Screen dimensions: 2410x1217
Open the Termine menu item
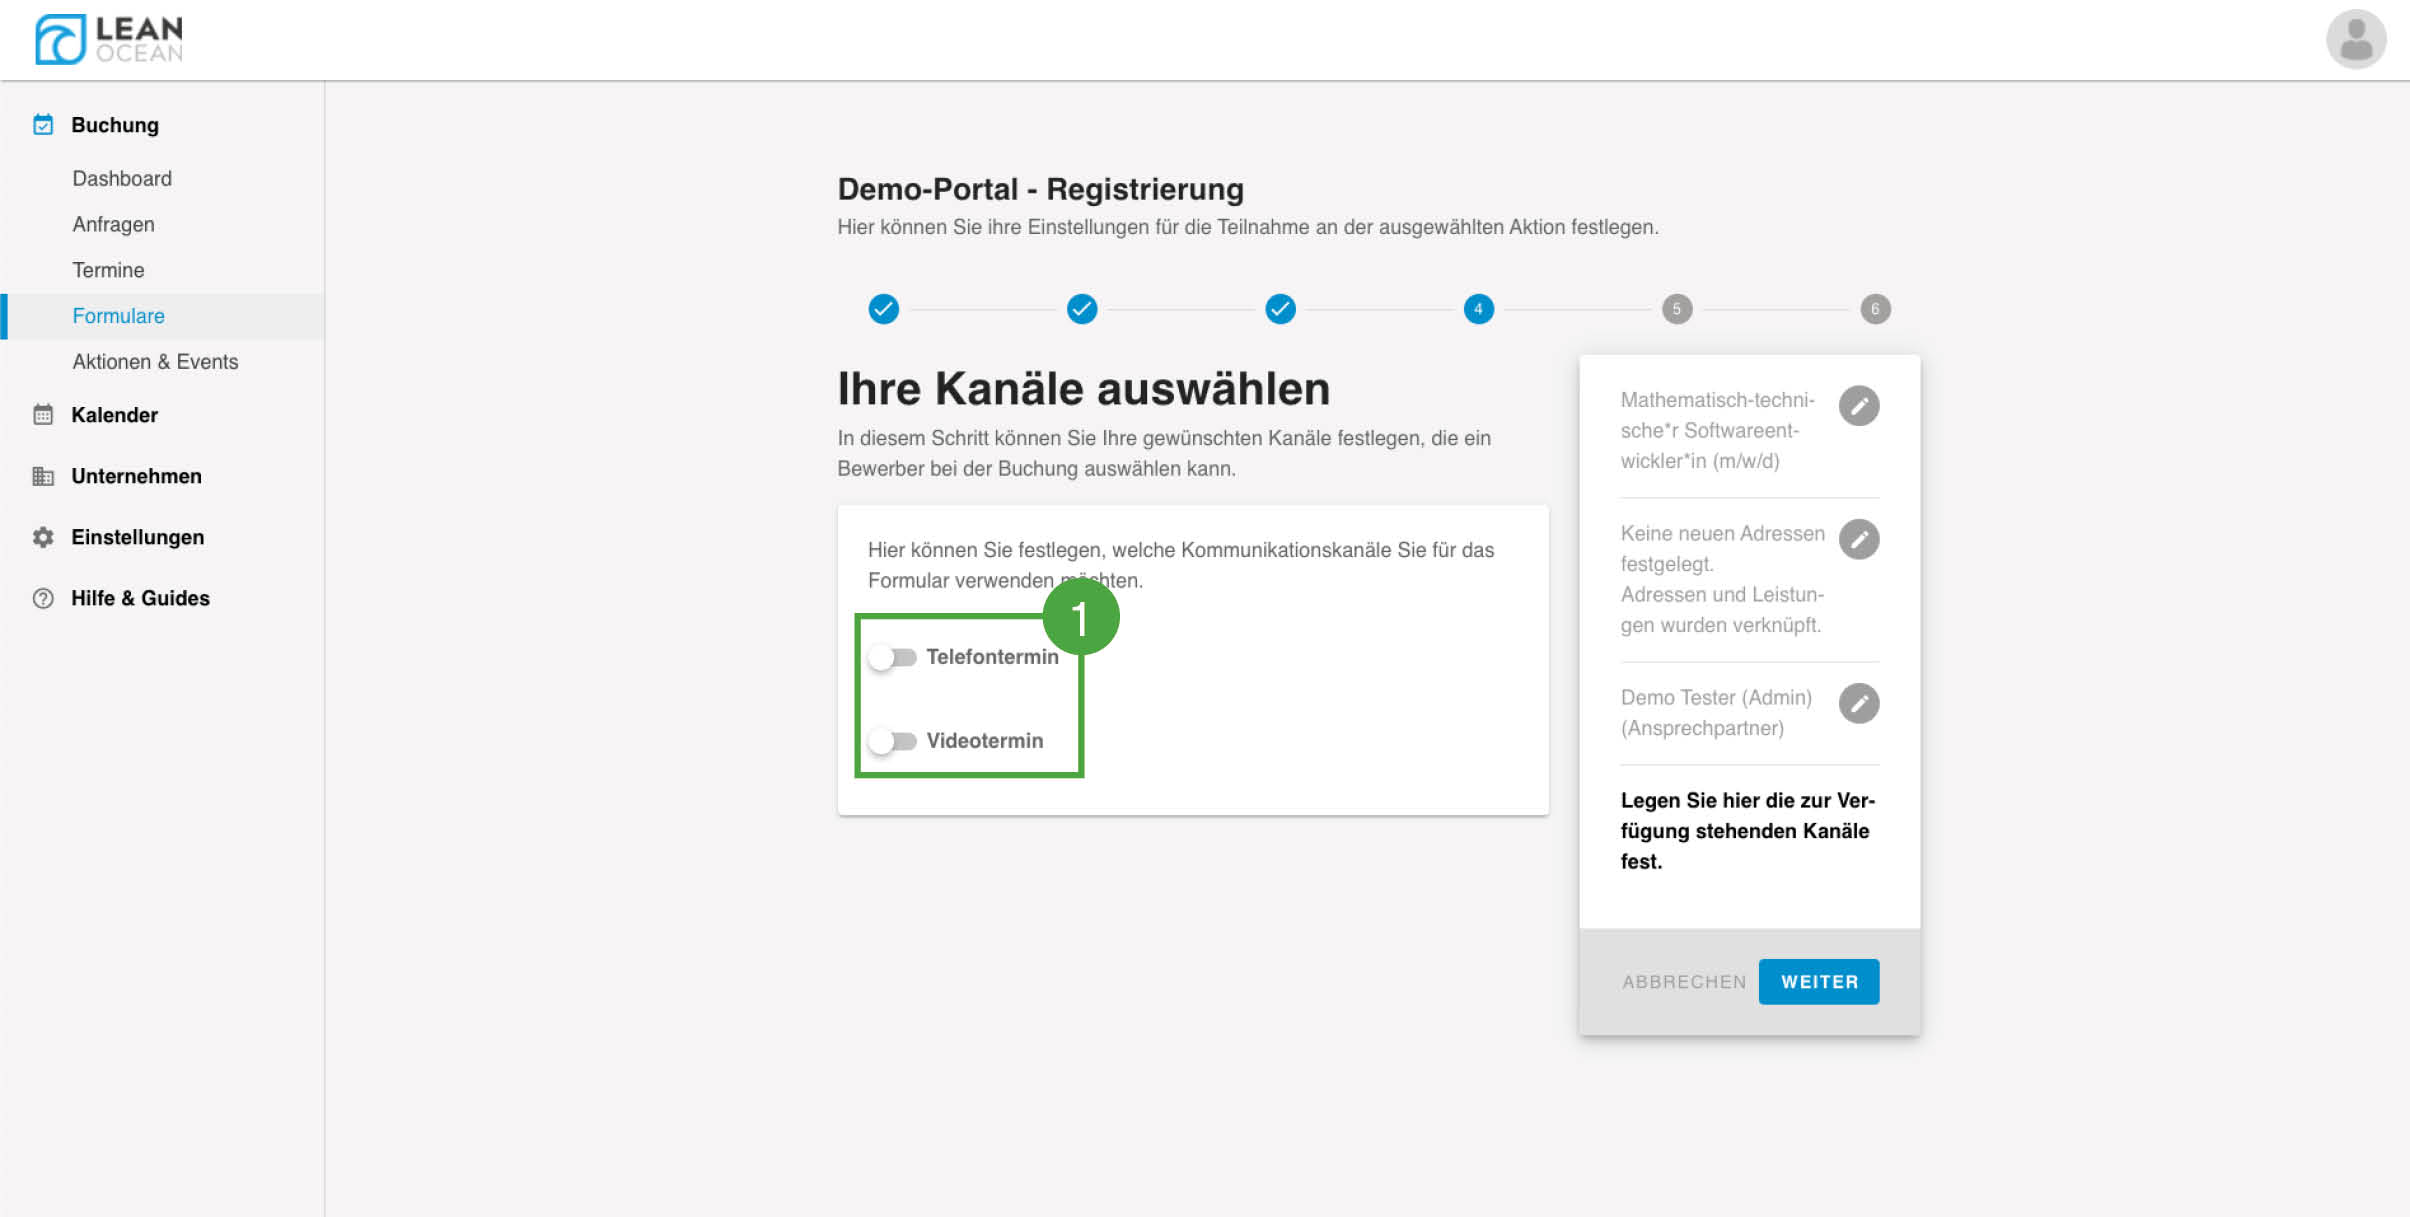pos(108,270)
